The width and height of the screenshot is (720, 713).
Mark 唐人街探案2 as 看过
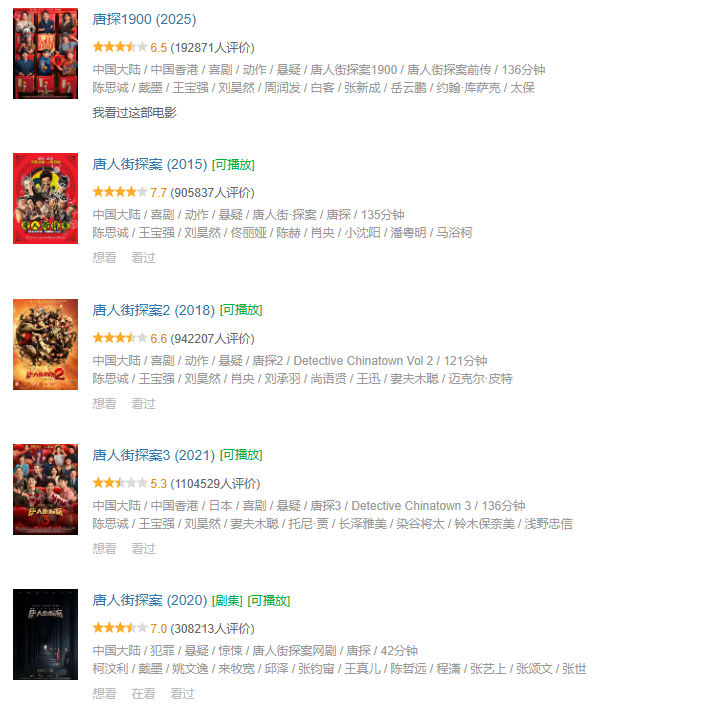coord(143,404)
